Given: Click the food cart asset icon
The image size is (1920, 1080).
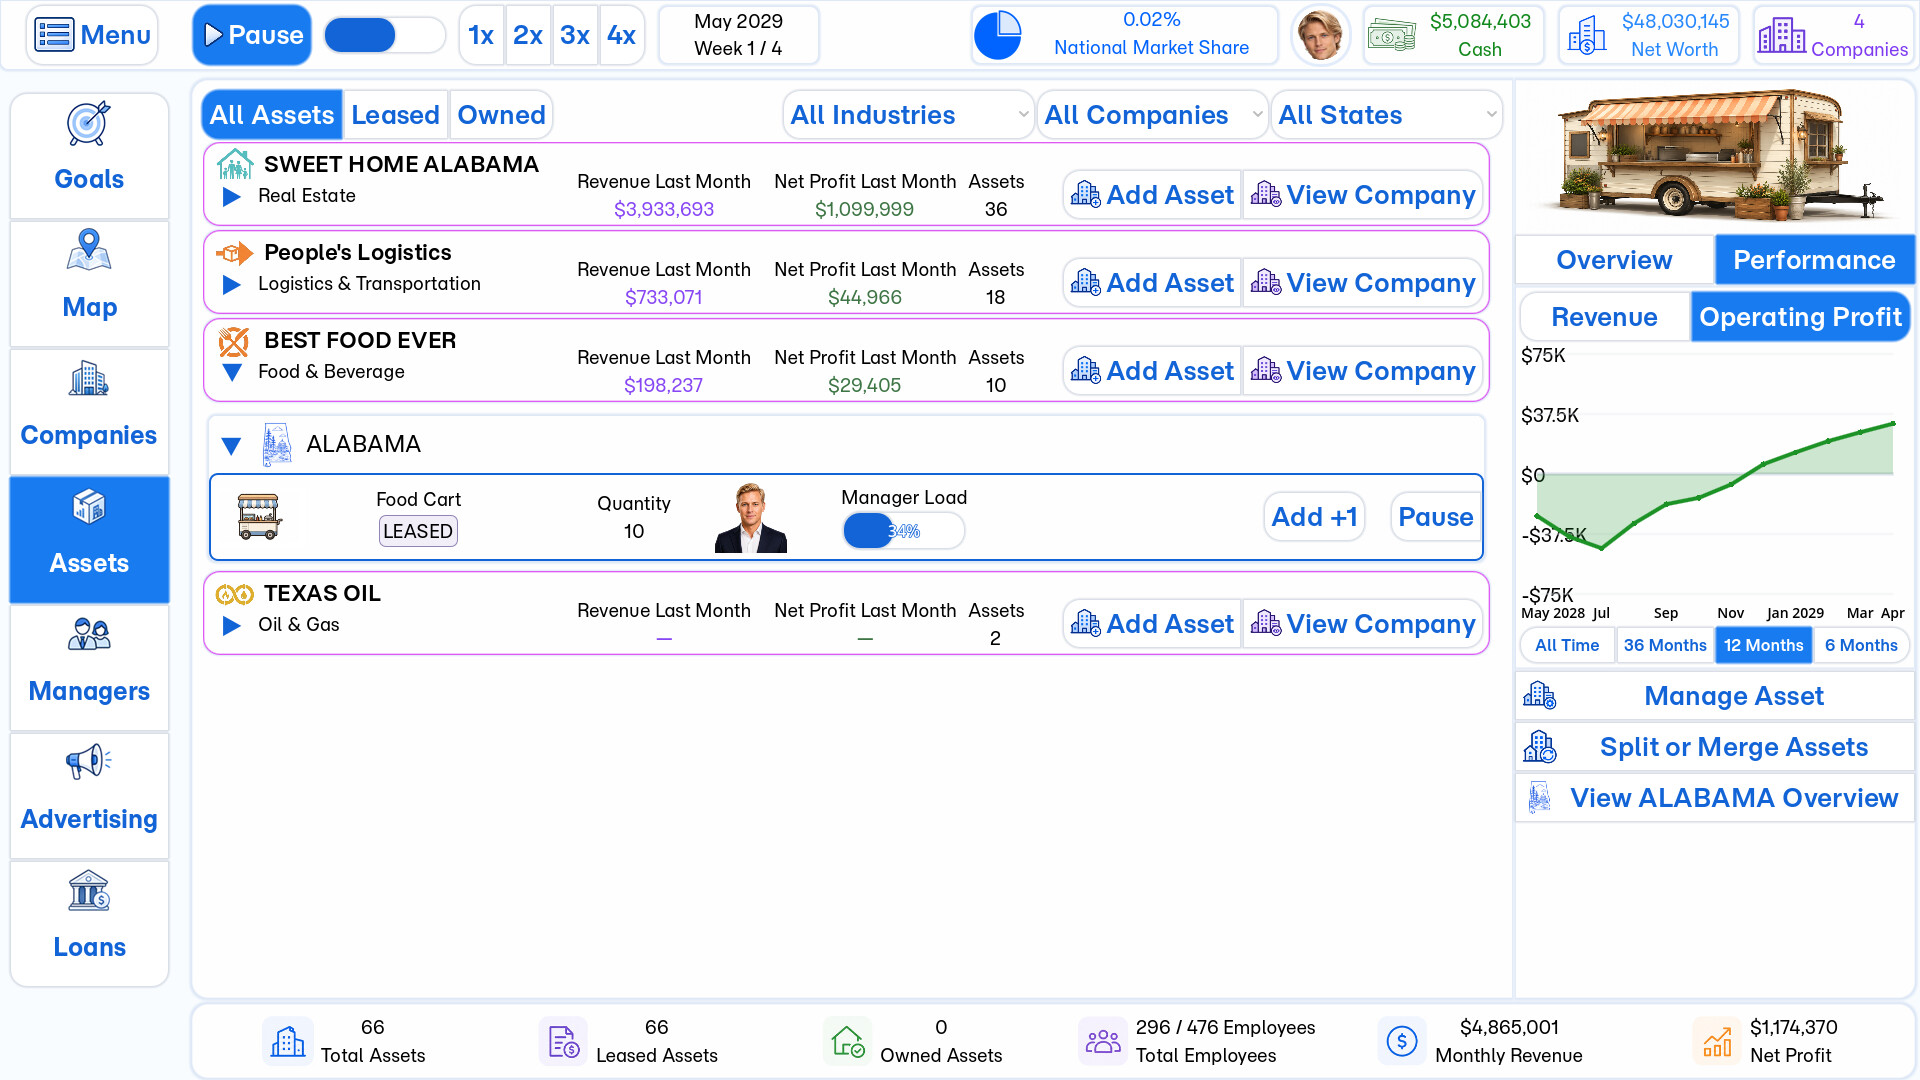Looking at the screenshot, I should 259,517.
